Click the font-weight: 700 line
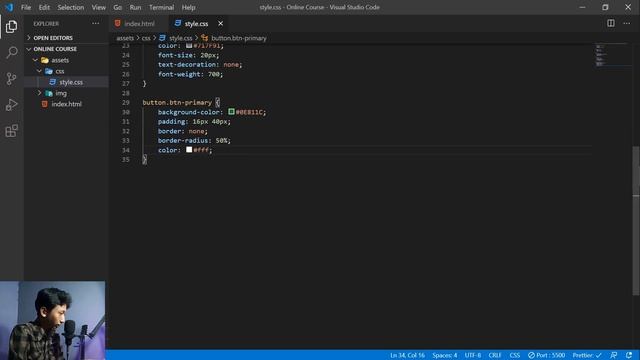Image resolution: width=640 pixels, height=360 pixels. [190, 74]
